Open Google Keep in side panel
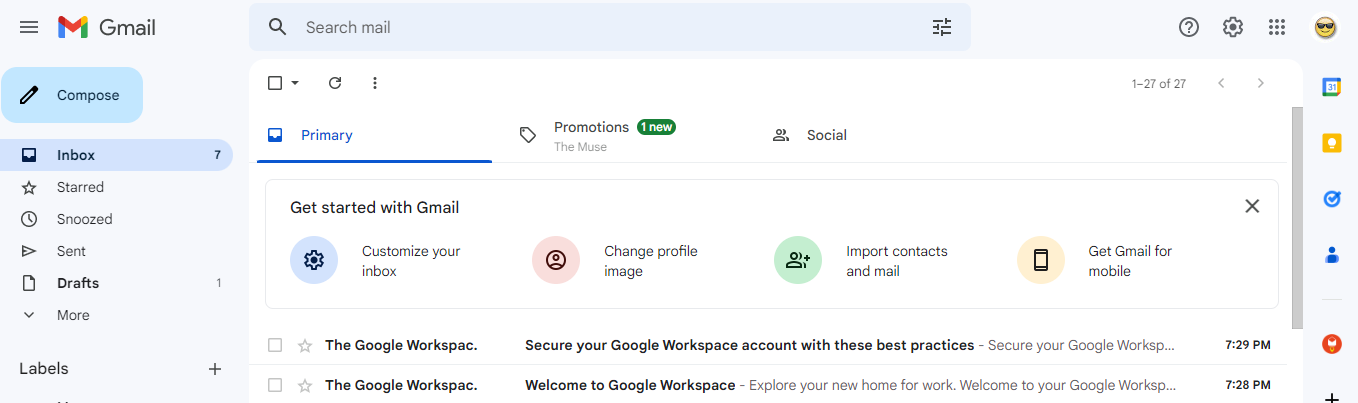The height and width of the screenshot is (403, 1358). coord(1332,143)
